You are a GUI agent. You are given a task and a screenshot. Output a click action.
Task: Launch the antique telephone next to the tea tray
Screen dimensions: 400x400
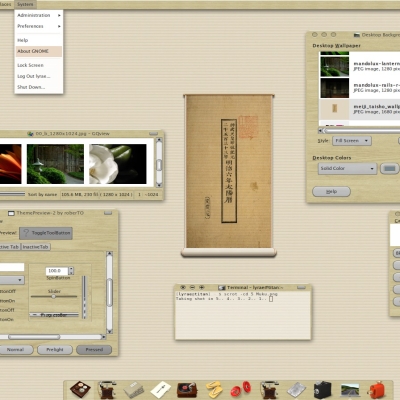[x=107, y=389]
